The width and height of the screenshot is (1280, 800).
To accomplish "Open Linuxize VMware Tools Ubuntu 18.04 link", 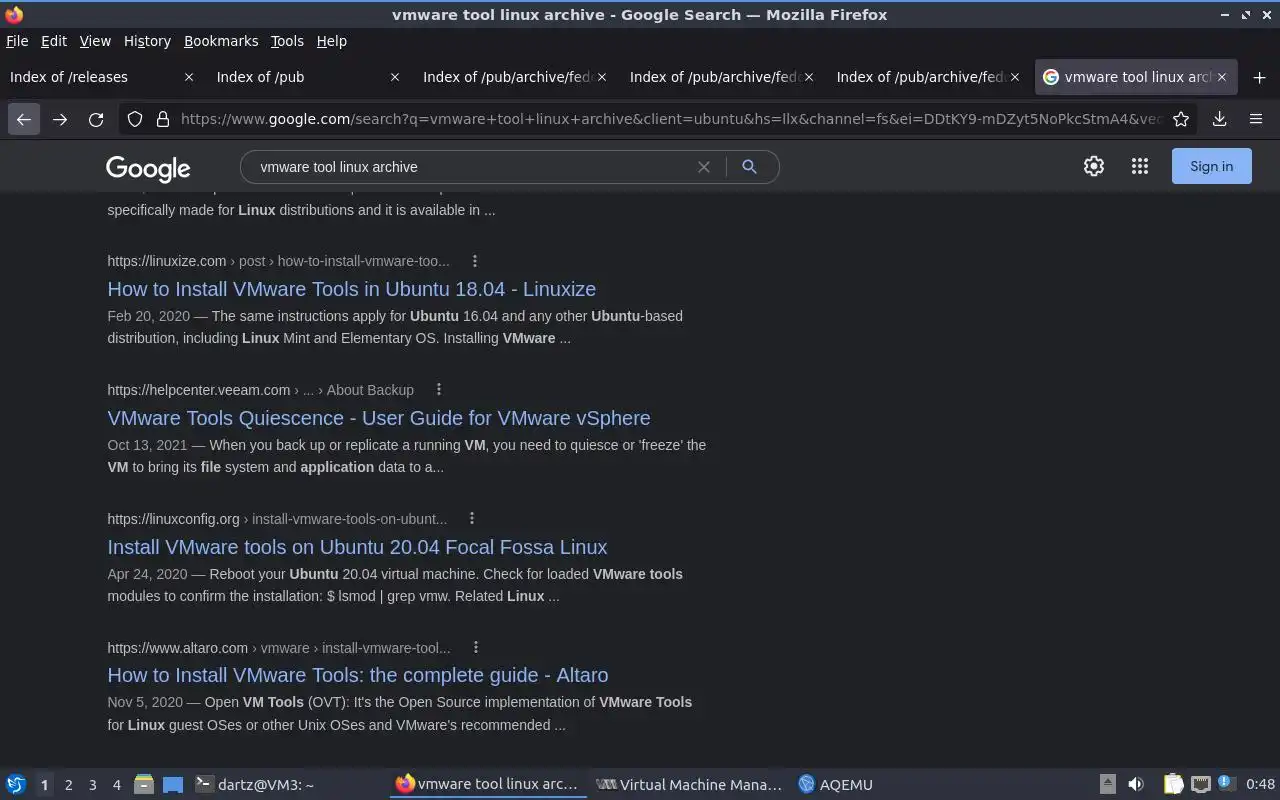I will coord(351,289).
